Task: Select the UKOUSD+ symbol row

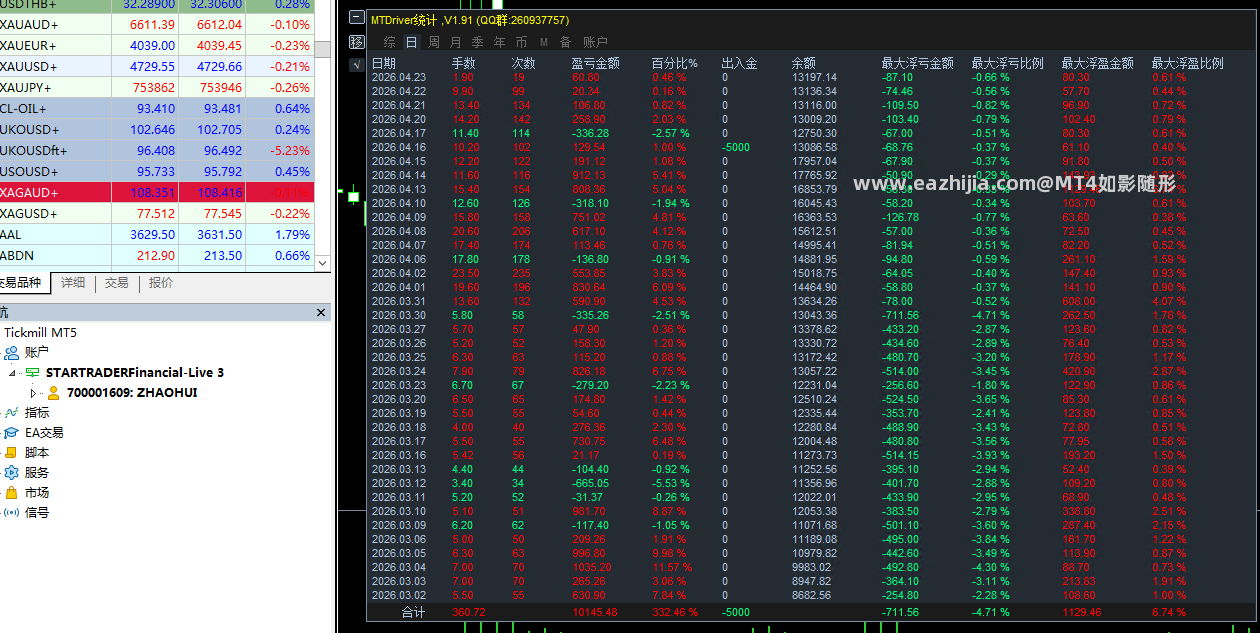Action: pos(157,129)
